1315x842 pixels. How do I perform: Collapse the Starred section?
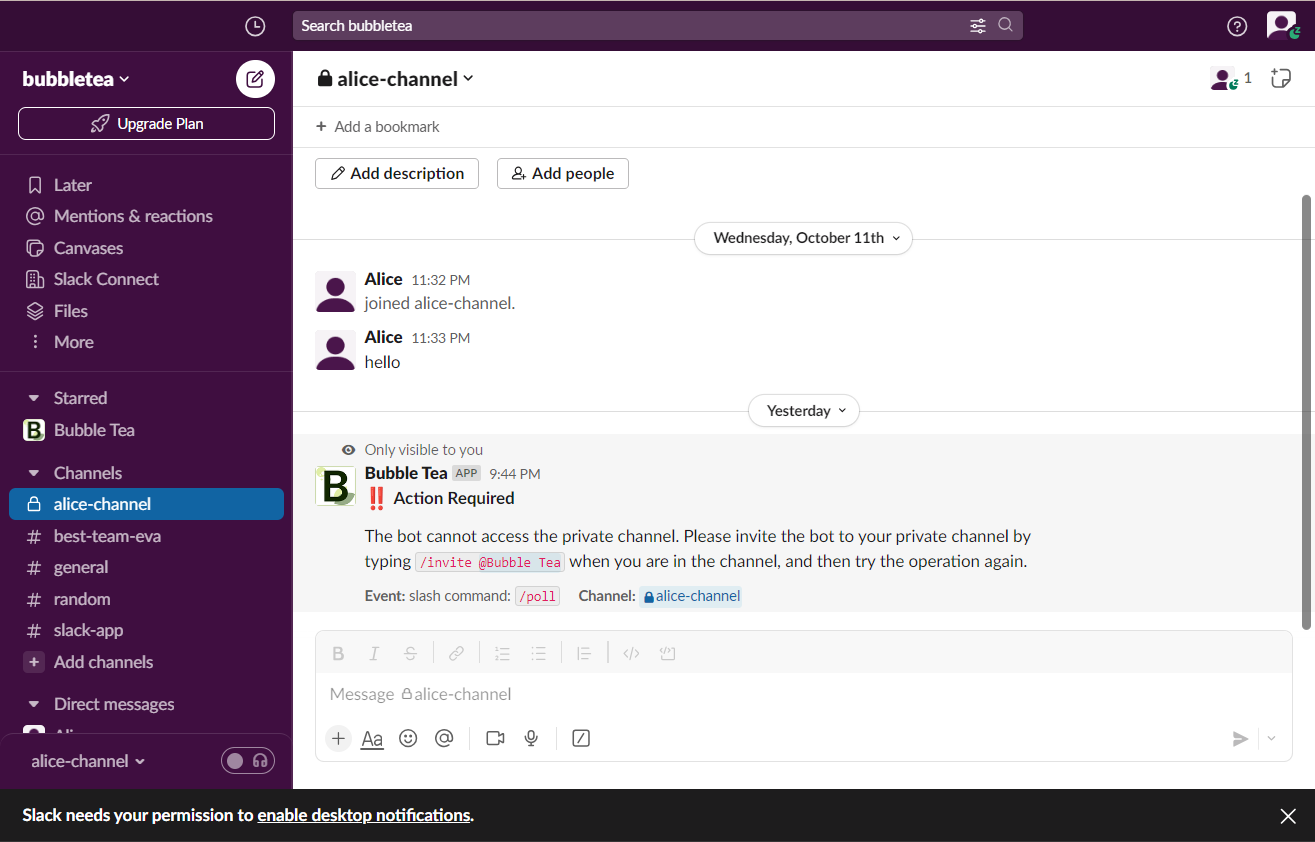[33, 398]
